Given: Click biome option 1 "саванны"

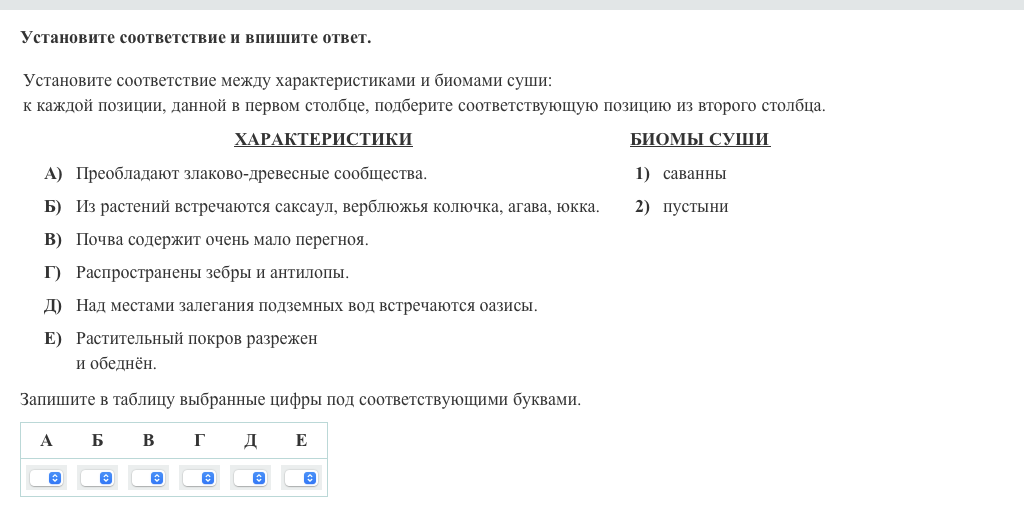Looking at the screenshot, I should (694, 174).
